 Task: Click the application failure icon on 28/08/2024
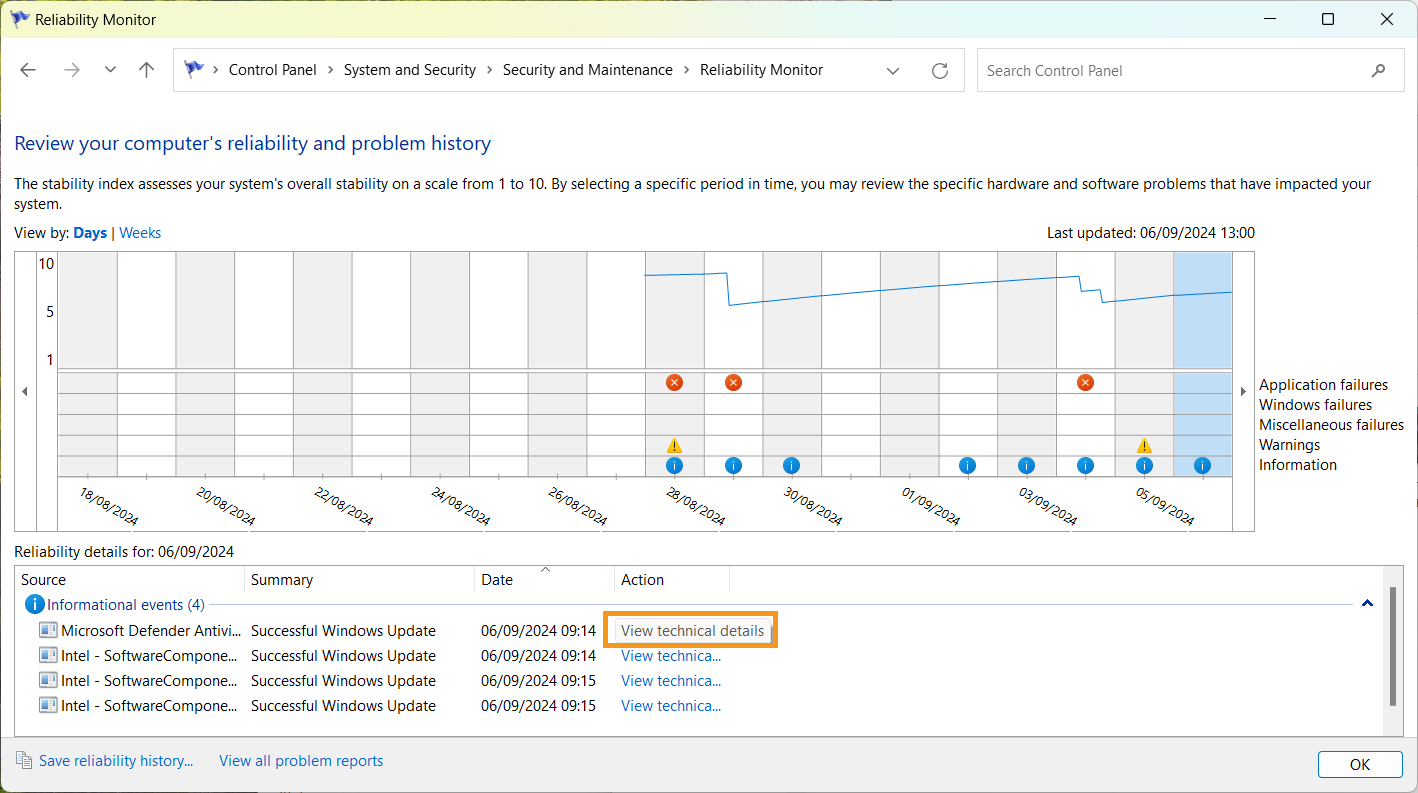point(674,382)
